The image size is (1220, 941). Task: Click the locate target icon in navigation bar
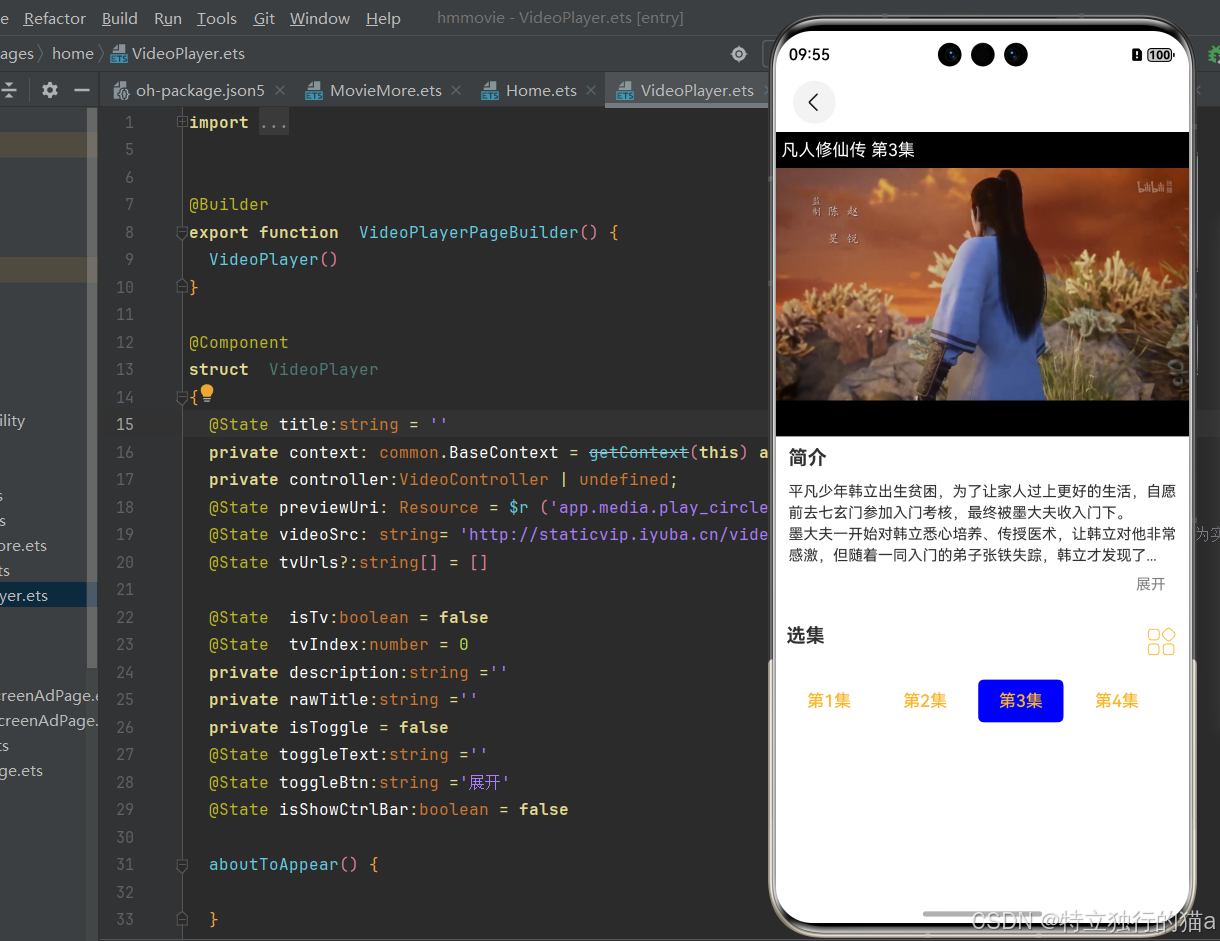click(x=739, y=54)
